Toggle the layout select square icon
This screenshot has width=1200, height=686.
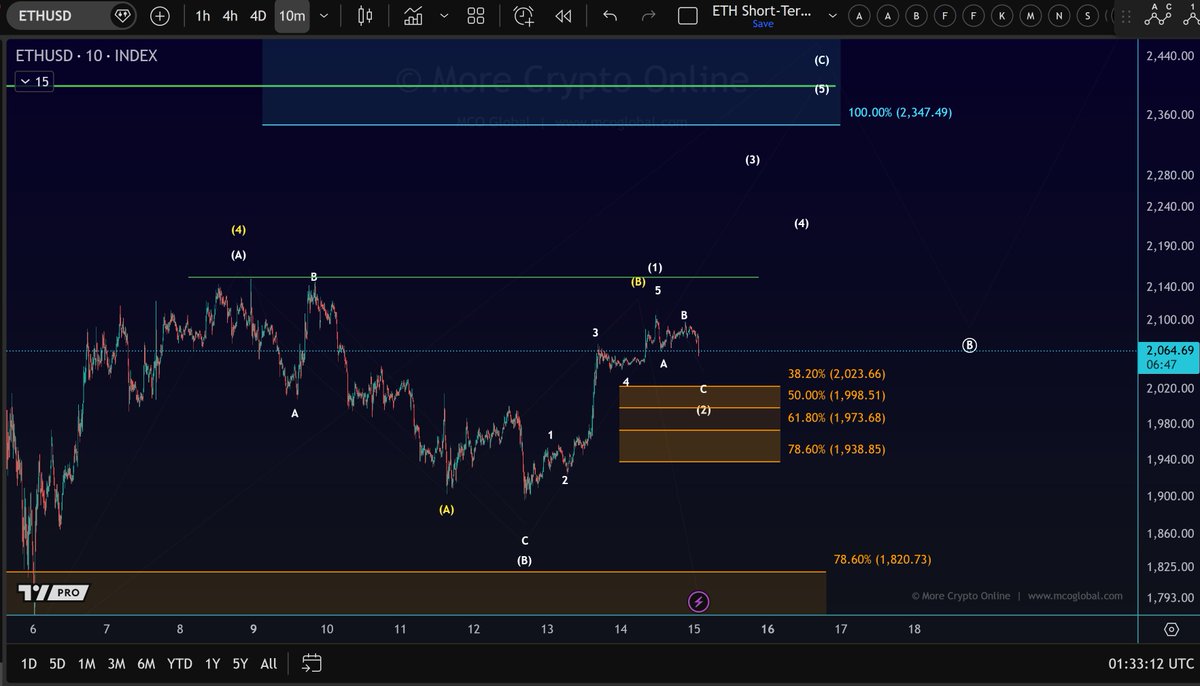pos(687,16)
